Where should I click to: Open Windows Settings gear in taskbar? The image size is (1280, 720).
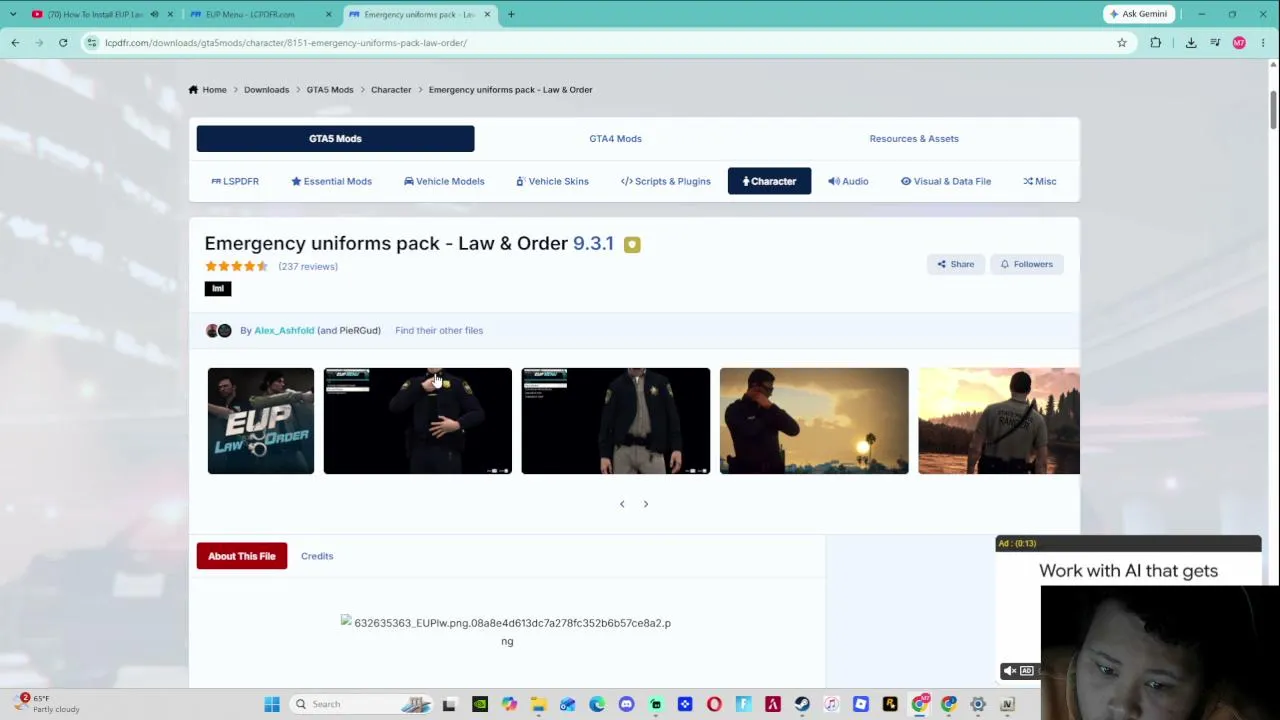pos(978,704)
